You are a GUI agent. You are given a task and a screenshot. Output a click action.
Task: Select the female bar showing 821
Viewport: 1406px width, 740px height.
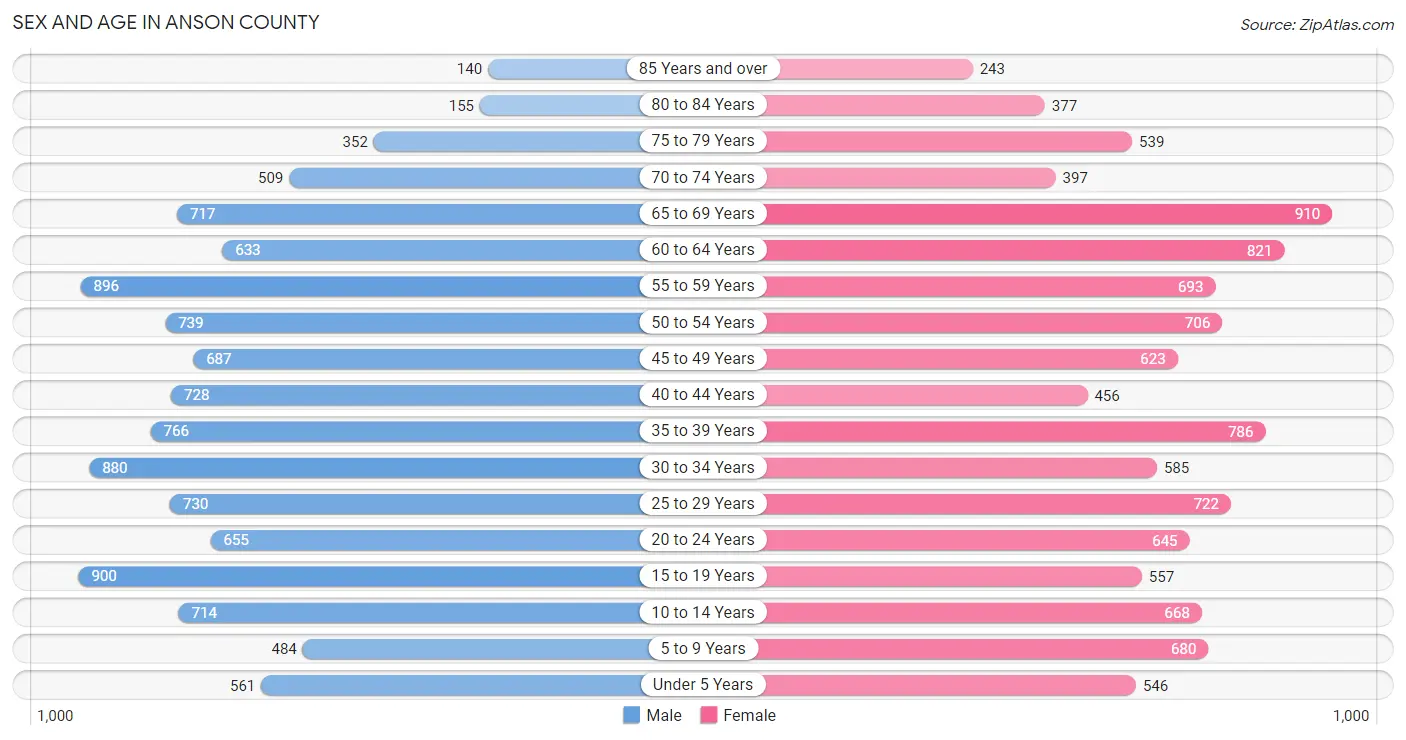(992, 250)
